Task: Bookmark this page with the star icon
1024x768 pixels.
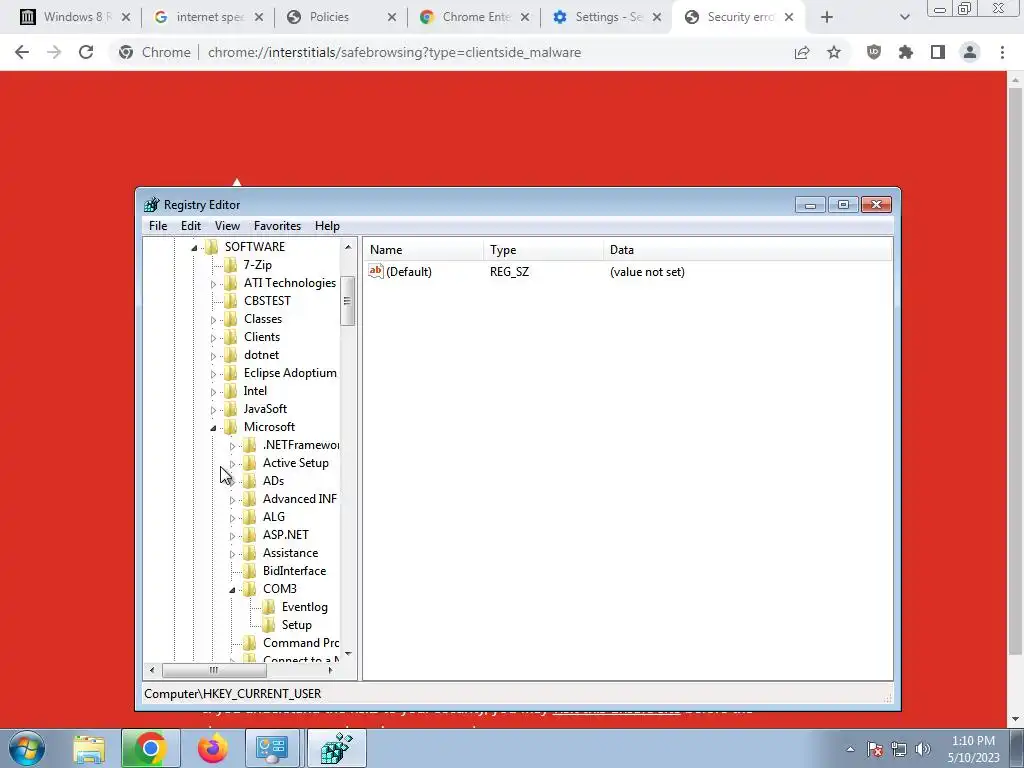Action: pyautogui.click(x=834, y=52)
